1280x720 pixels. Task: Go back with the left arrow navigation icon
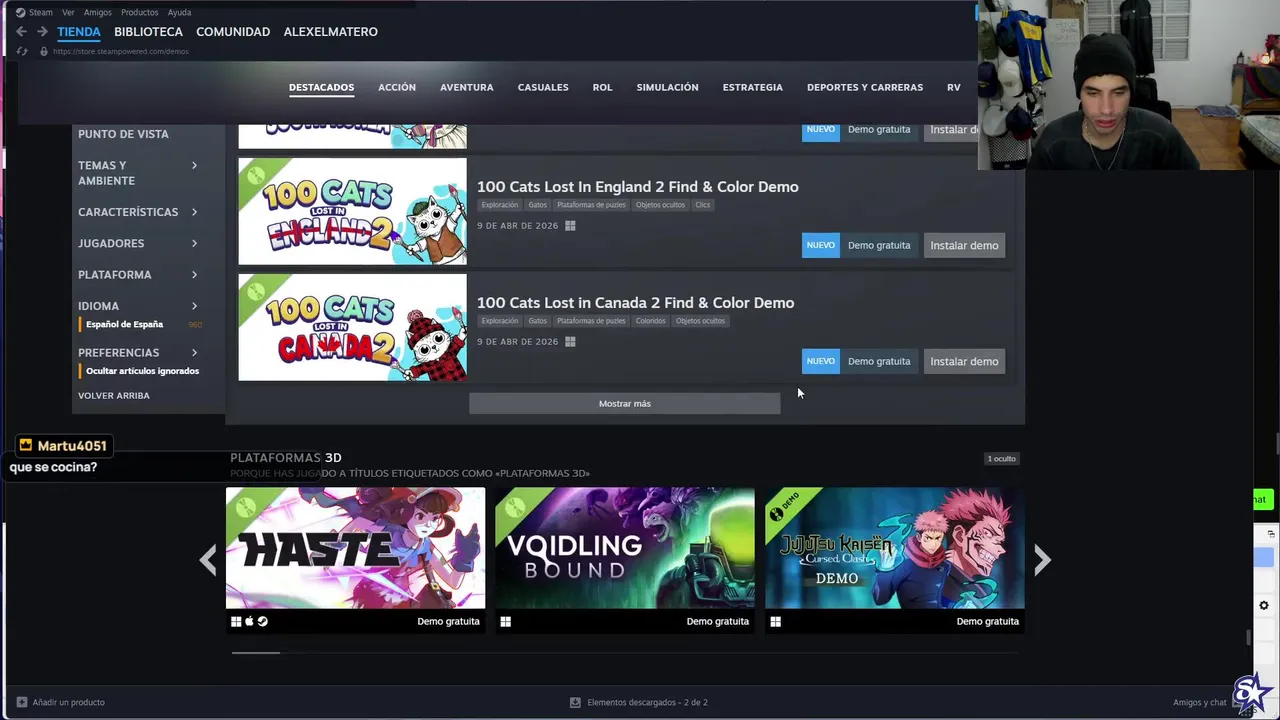coord(21,32)
